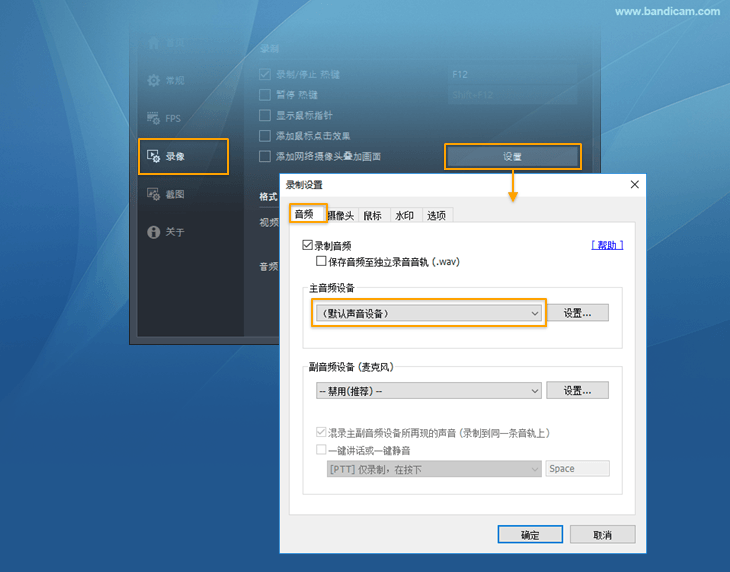Viewport: 730px width, 572px height.
Task: Open the 帮助 help link
Action: (607, 245)
